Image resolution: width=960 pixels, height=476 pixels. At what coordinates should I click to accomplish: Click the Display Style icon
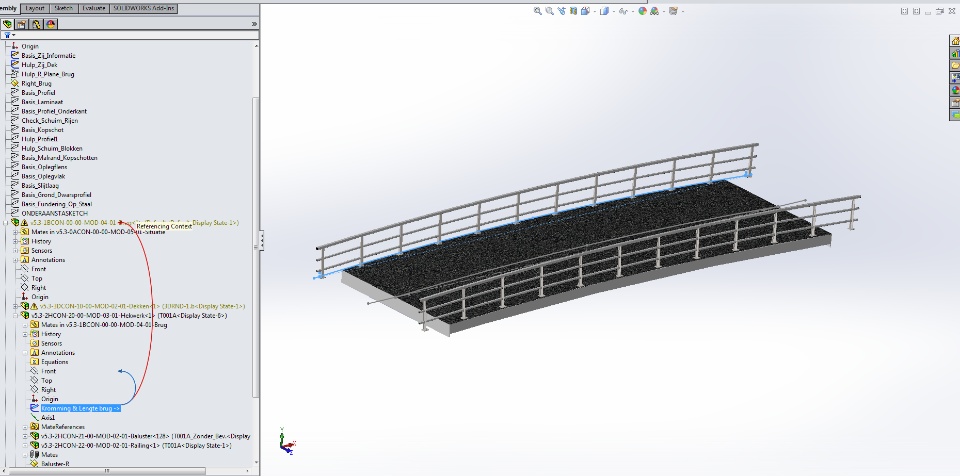604,11
